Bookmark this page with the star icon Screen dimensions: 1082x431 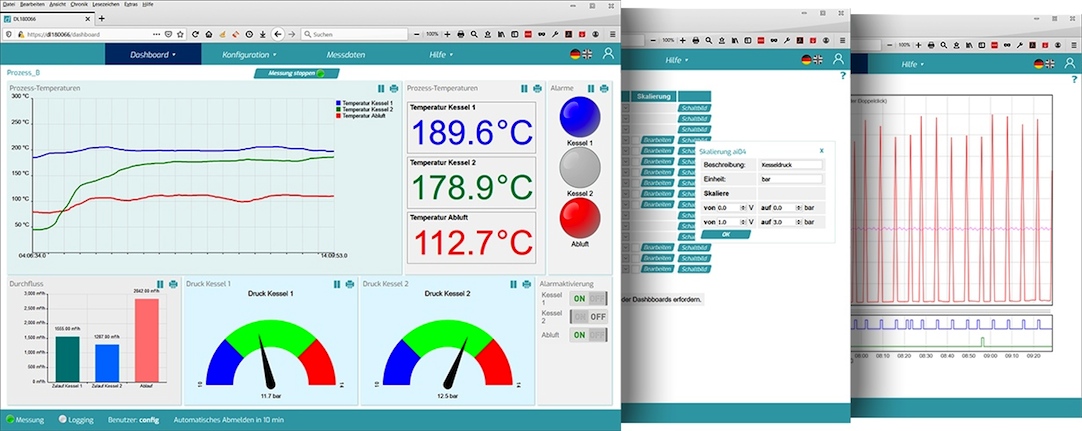tap(180, 34)
